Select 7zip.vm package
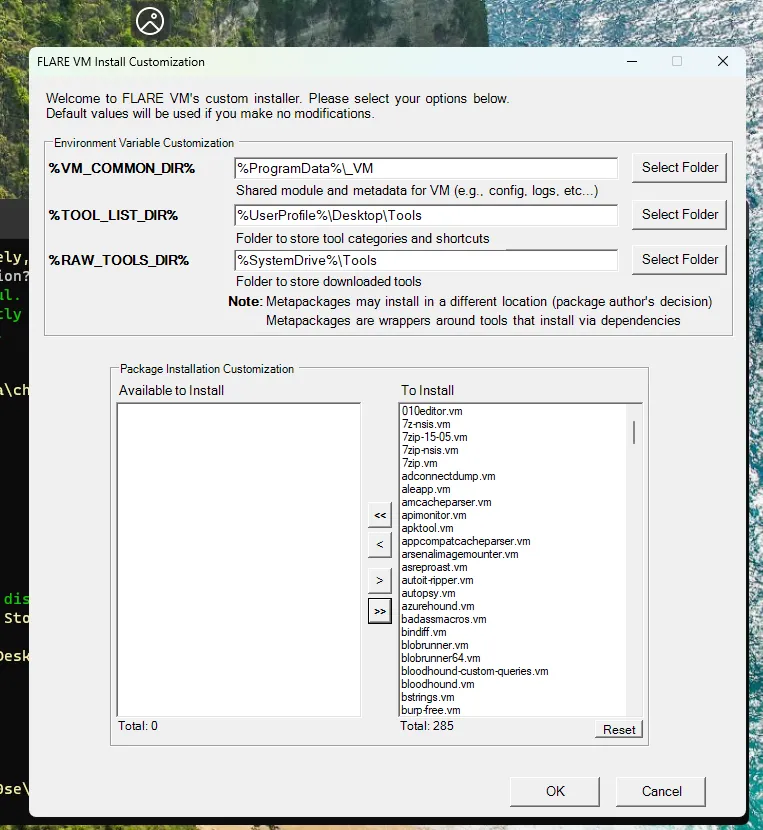Screen dimensions: 763x830 click(x=420, y=463)
